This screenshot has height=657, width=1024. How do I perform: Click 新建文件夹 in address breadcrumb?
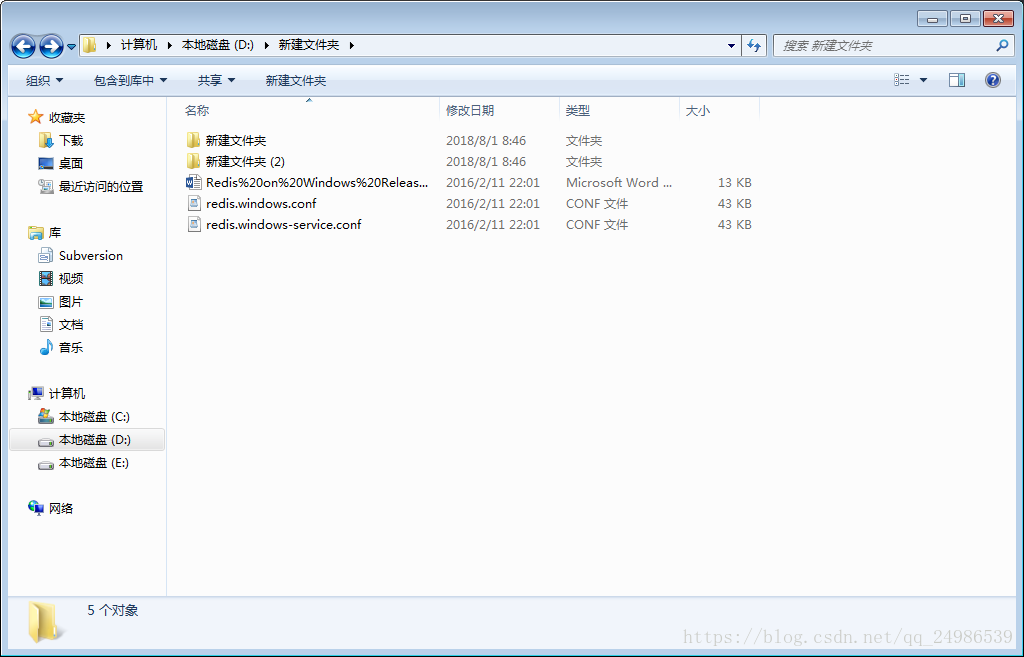[309, 45]
